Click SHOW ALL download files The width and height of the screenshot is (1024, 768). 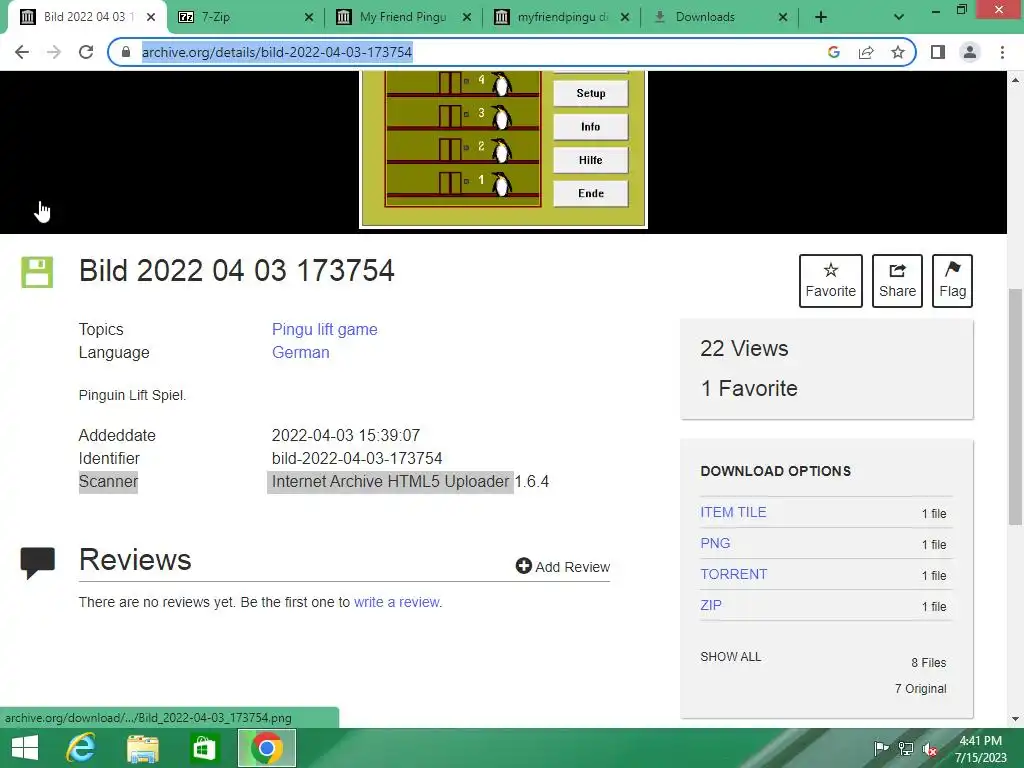730,657
